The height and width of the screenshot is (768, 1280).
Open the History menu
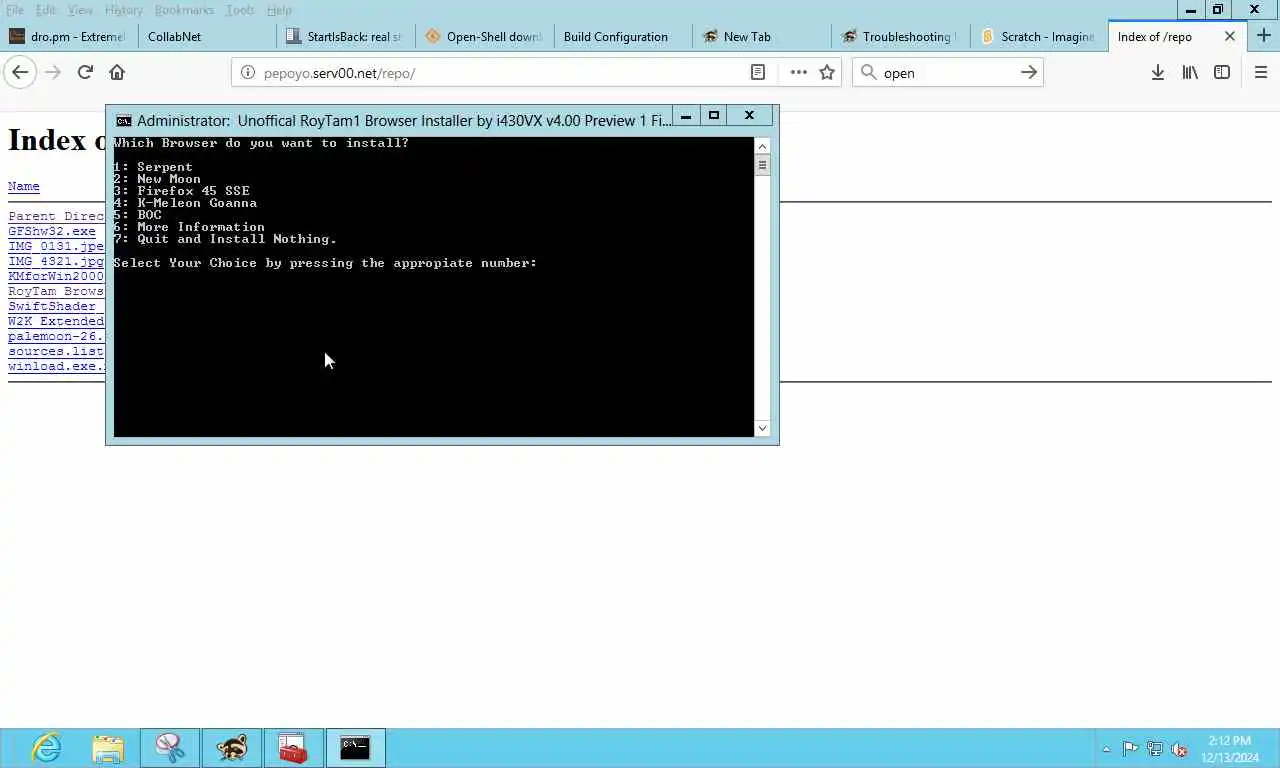[x=124, y=10]
